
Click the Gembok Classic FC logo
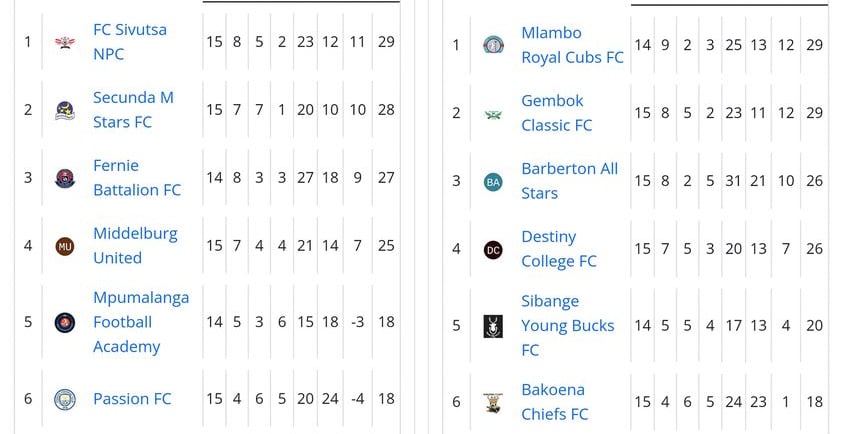(x=493, y=114)
